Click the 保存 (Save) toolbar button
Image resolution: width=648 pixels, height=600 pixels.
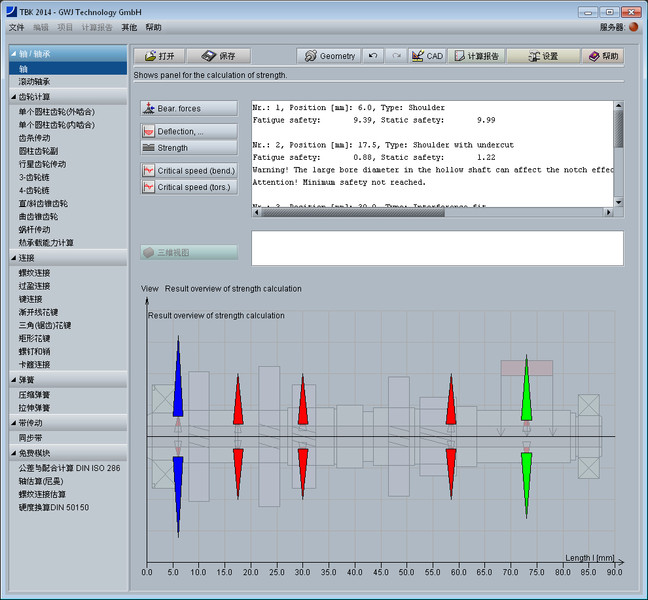point(218,56)
